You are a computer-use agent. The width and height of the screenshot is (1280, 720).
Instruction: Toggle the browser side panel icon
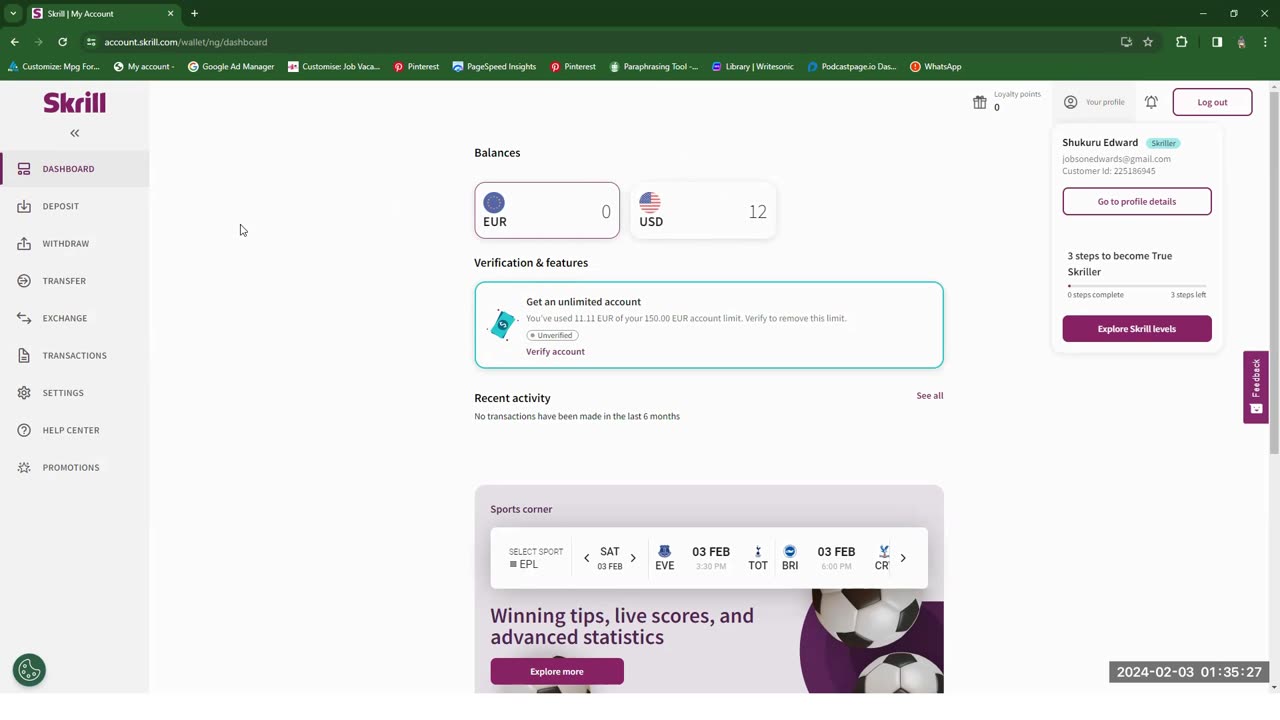[x=1217, y=42]
